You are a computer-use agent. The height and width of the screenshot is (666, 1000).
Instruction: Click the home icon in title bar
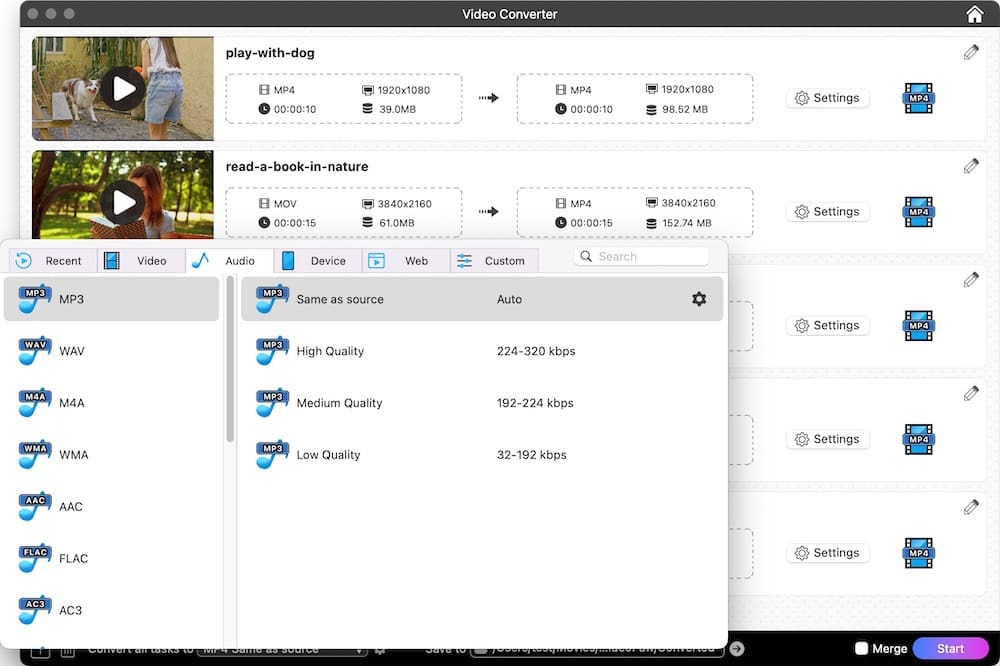point(974,14)
